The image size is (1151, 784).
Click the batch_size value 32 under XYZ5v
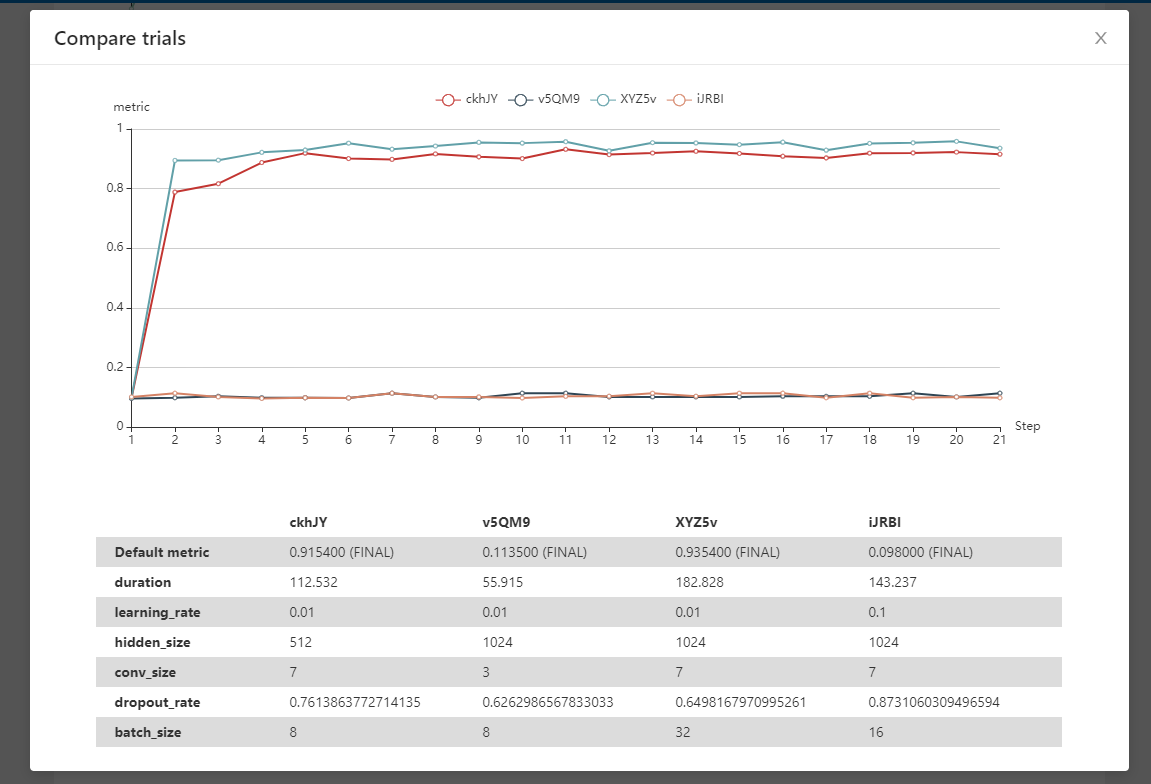click(681, 732)
